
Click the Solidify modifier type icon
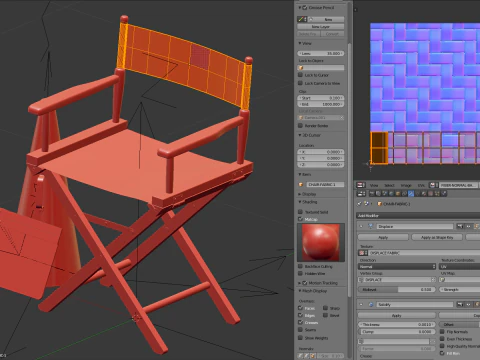[371, 304]
